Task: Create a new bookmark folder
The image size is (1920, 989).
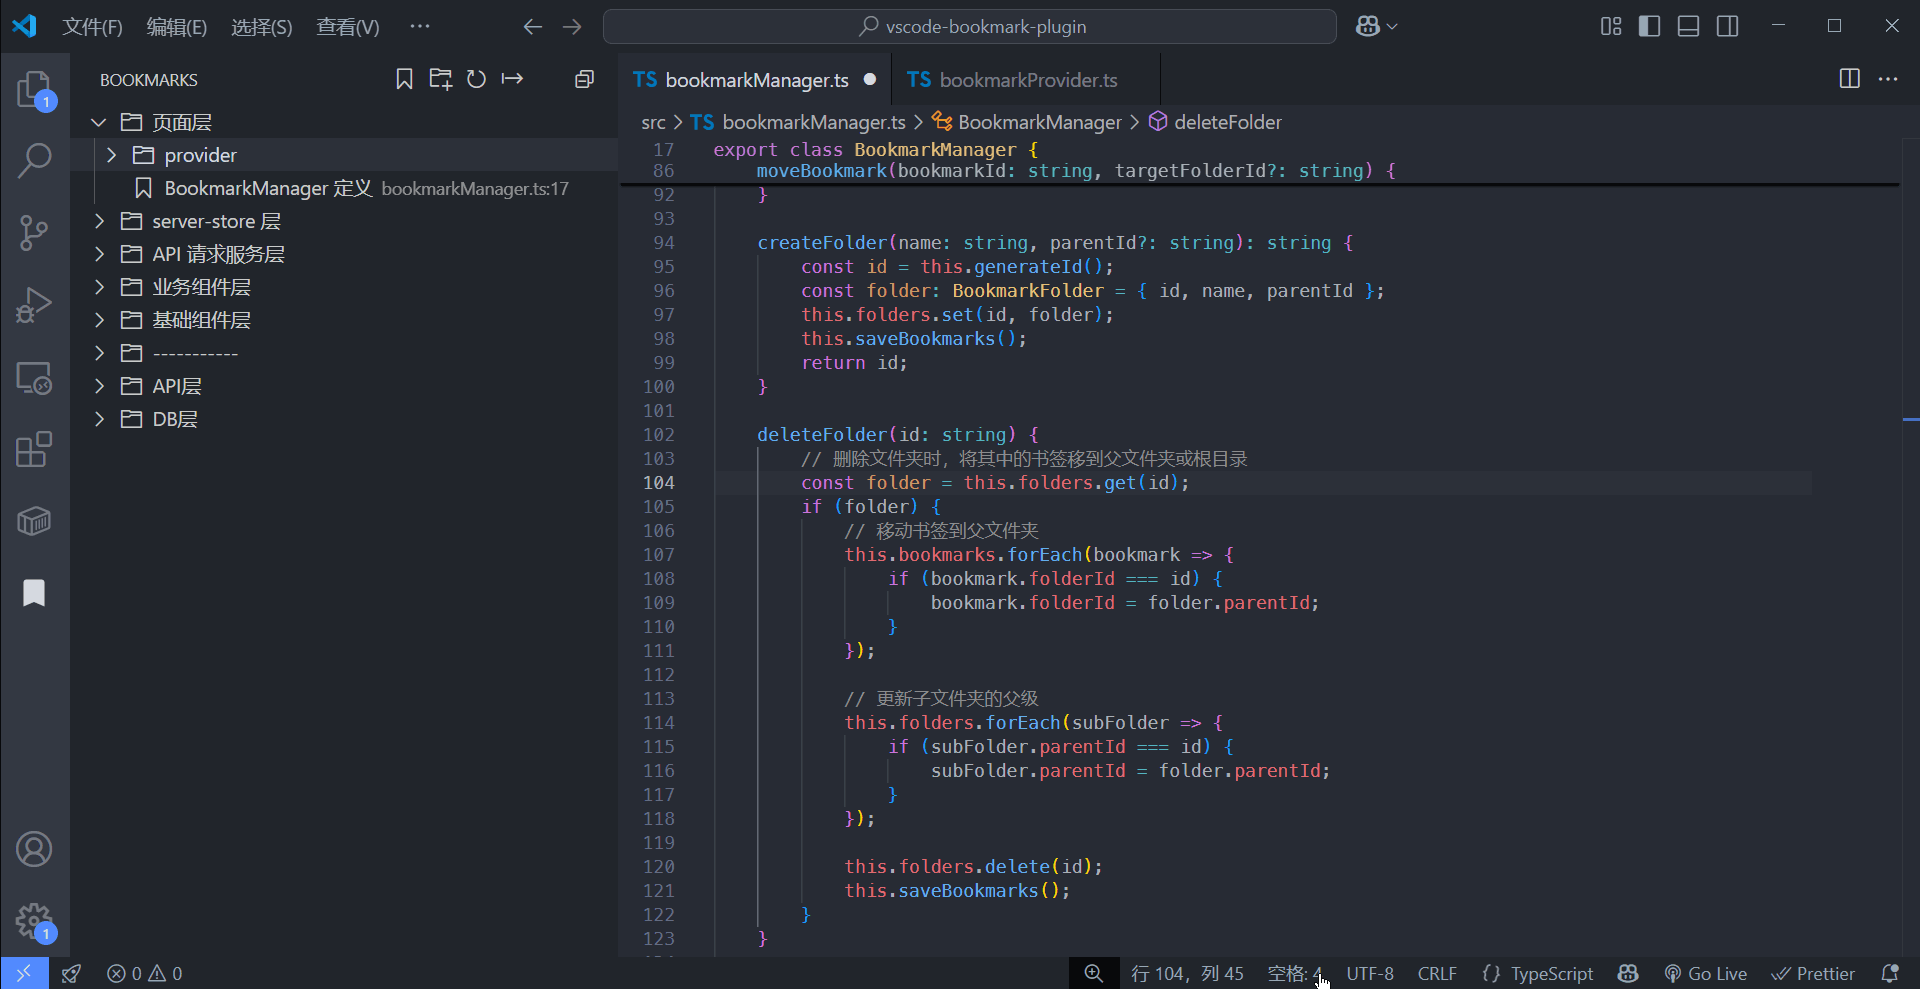Action: (440, 79)
